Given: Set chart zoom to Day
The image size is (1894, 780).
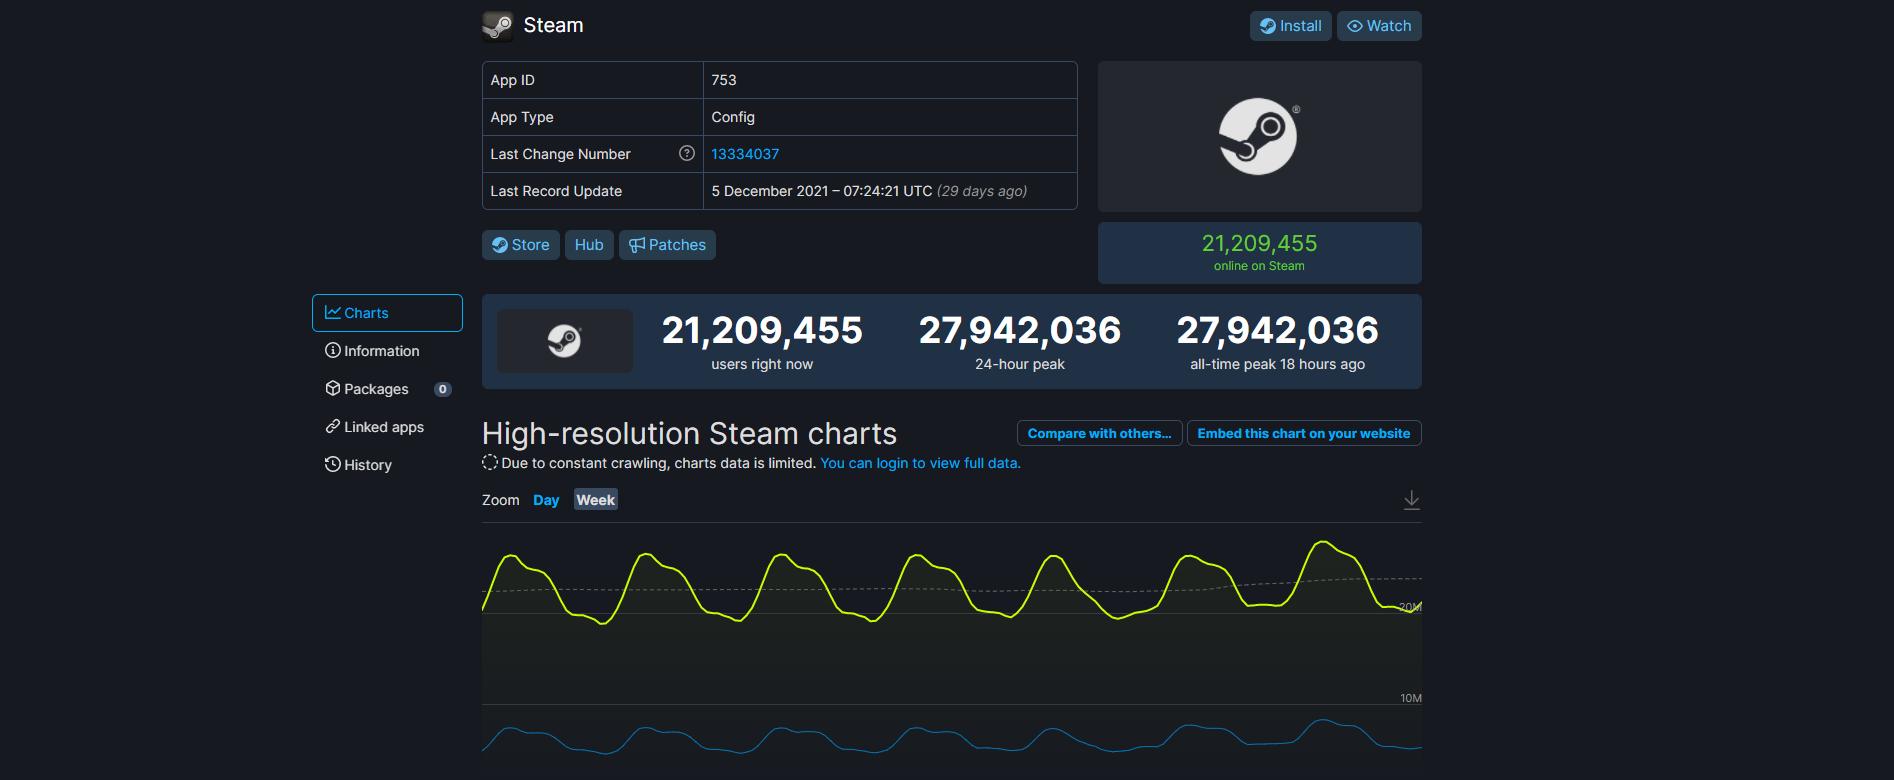Looking at the screenshot, I should (x=546, y=500).
